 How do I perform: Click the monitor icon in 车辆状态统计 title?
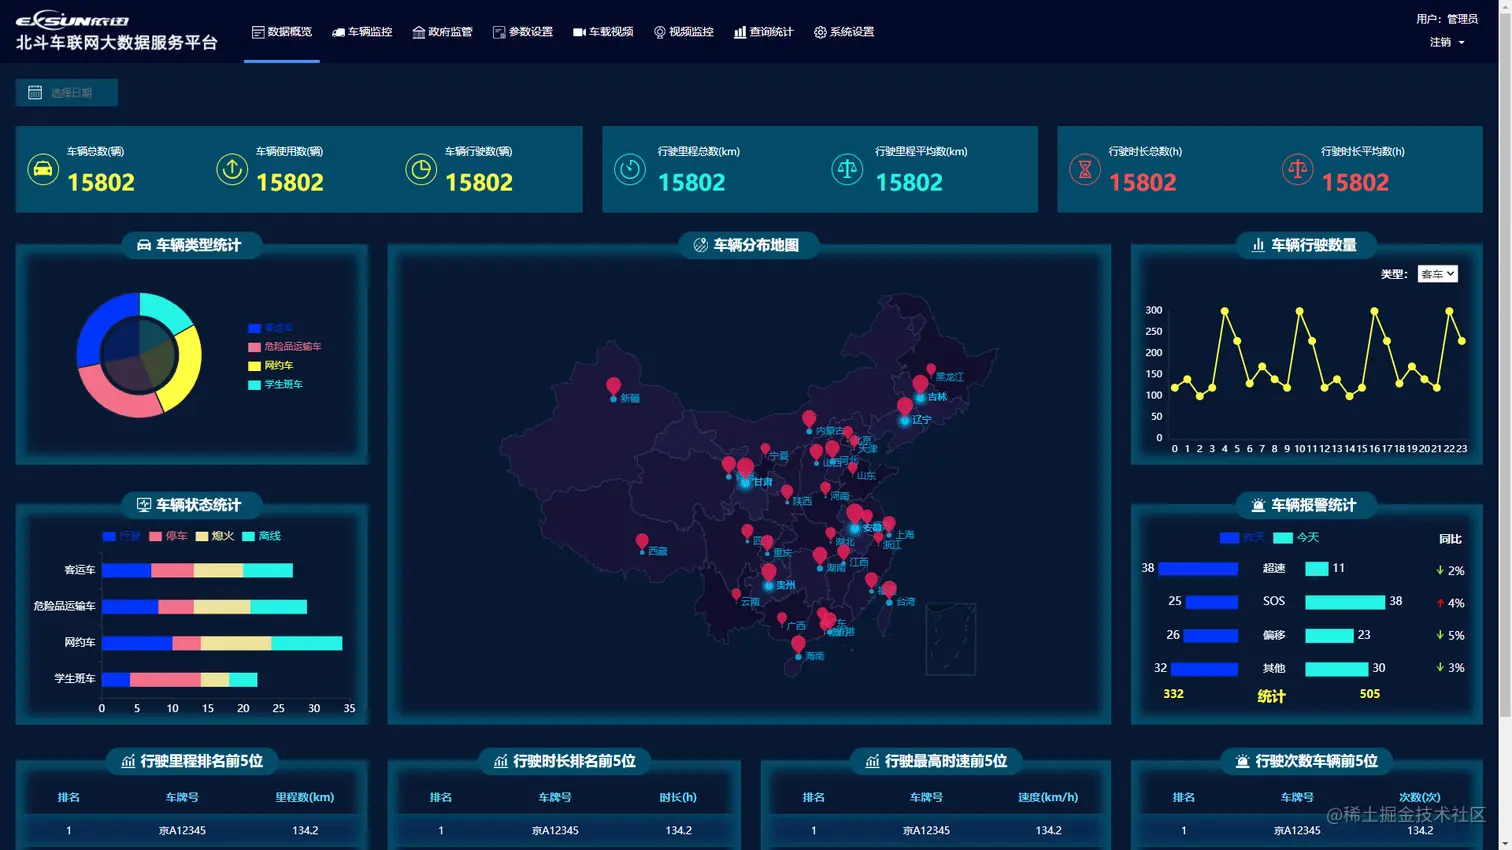144,505
